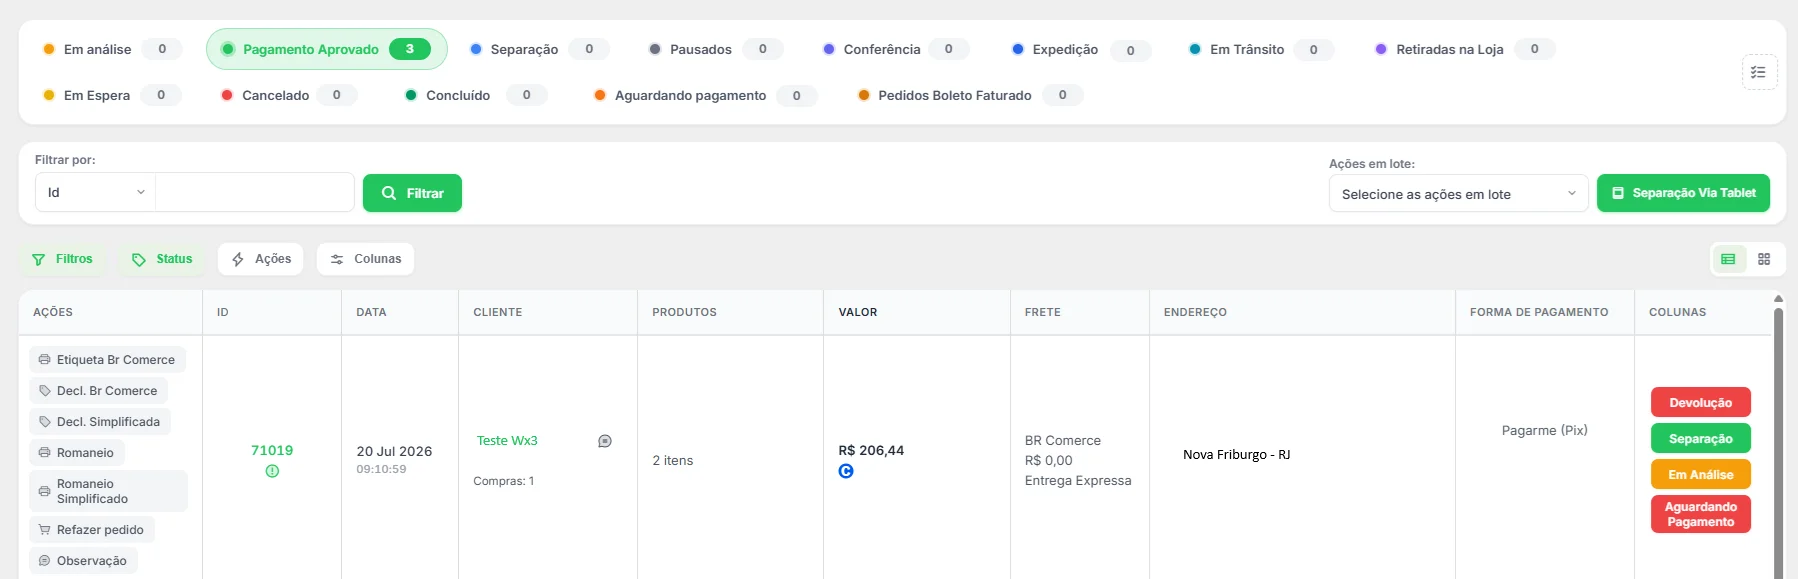Select Concluído status tab
The image size is (1798, 579).
pos(475,95)
